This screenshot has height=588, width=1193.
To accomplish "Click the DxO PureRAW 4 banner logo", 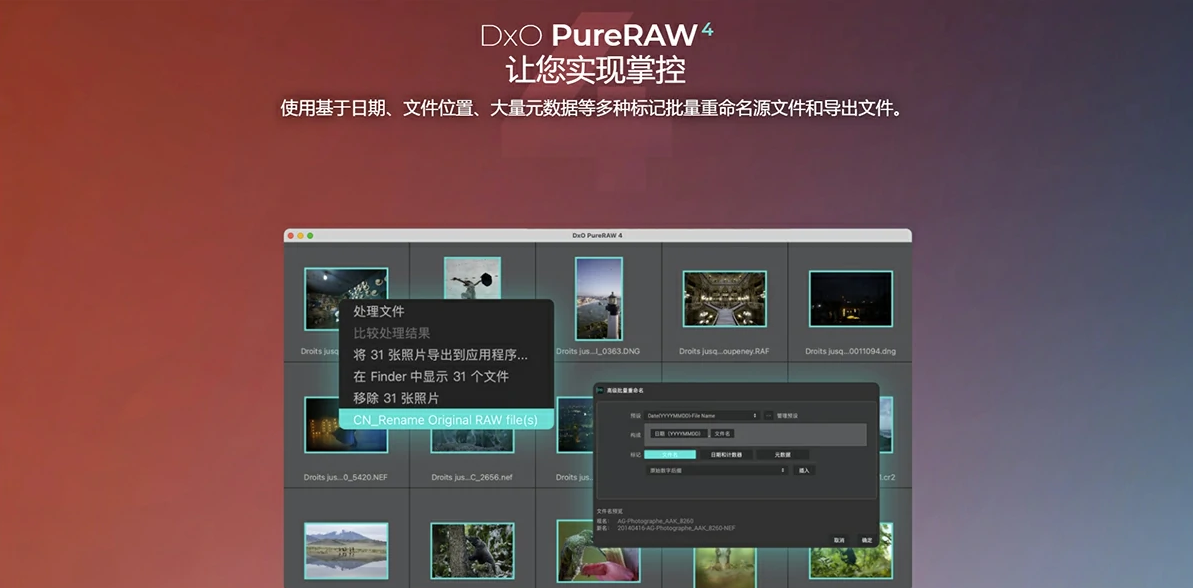I will [597, 35].
